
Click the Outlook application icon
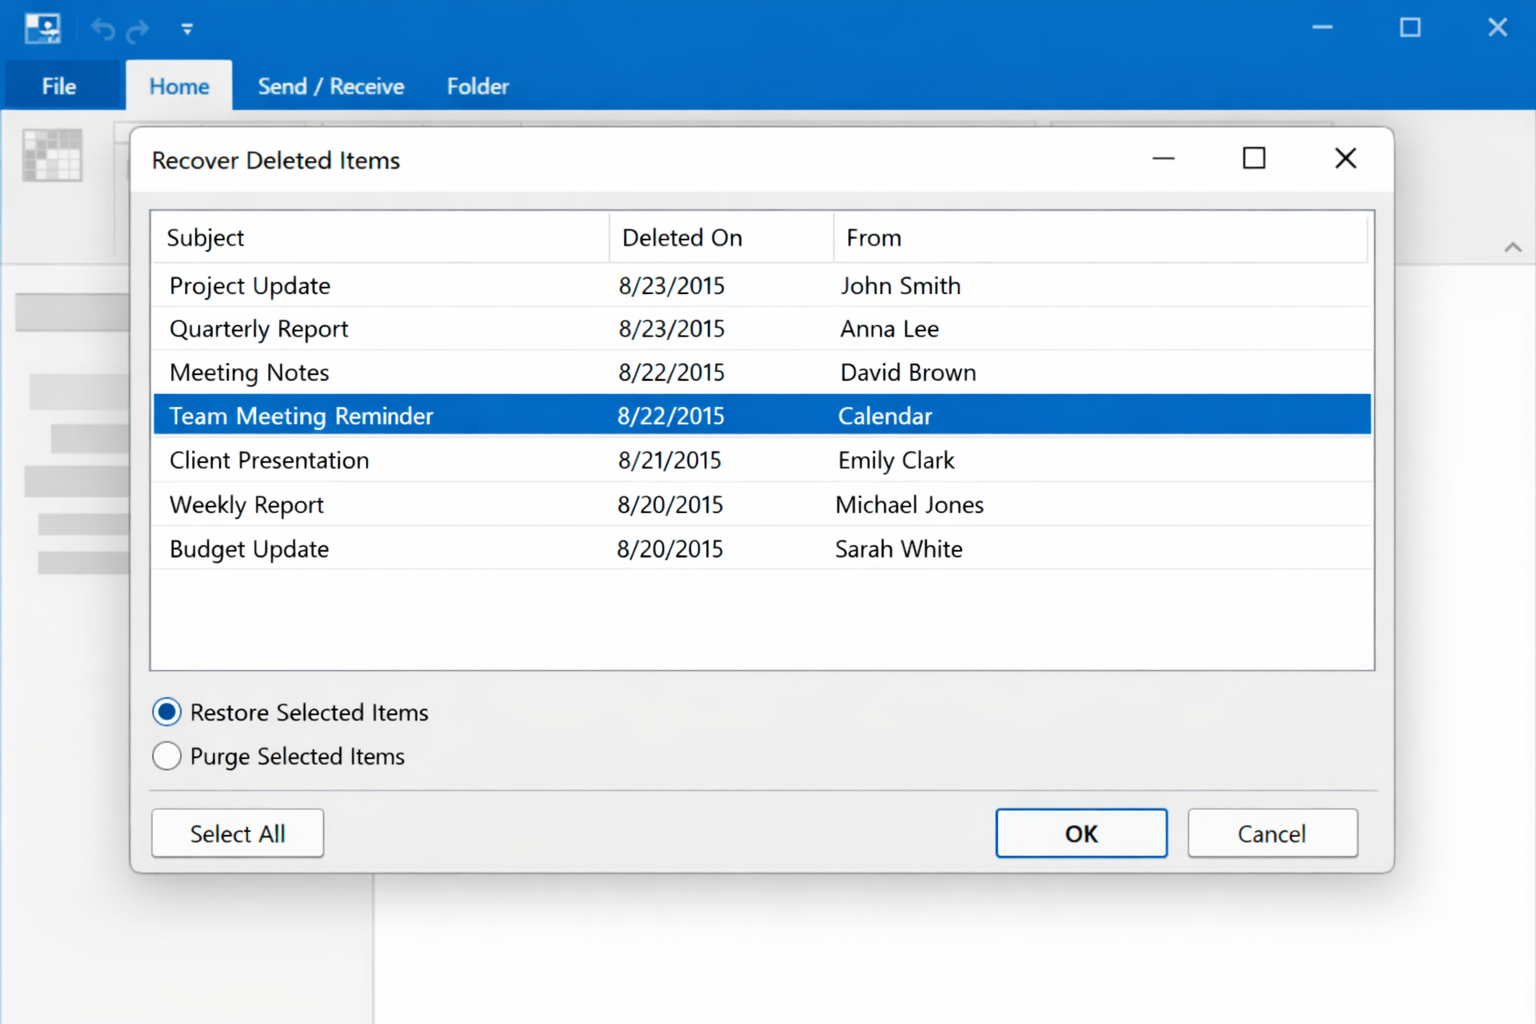42,28
